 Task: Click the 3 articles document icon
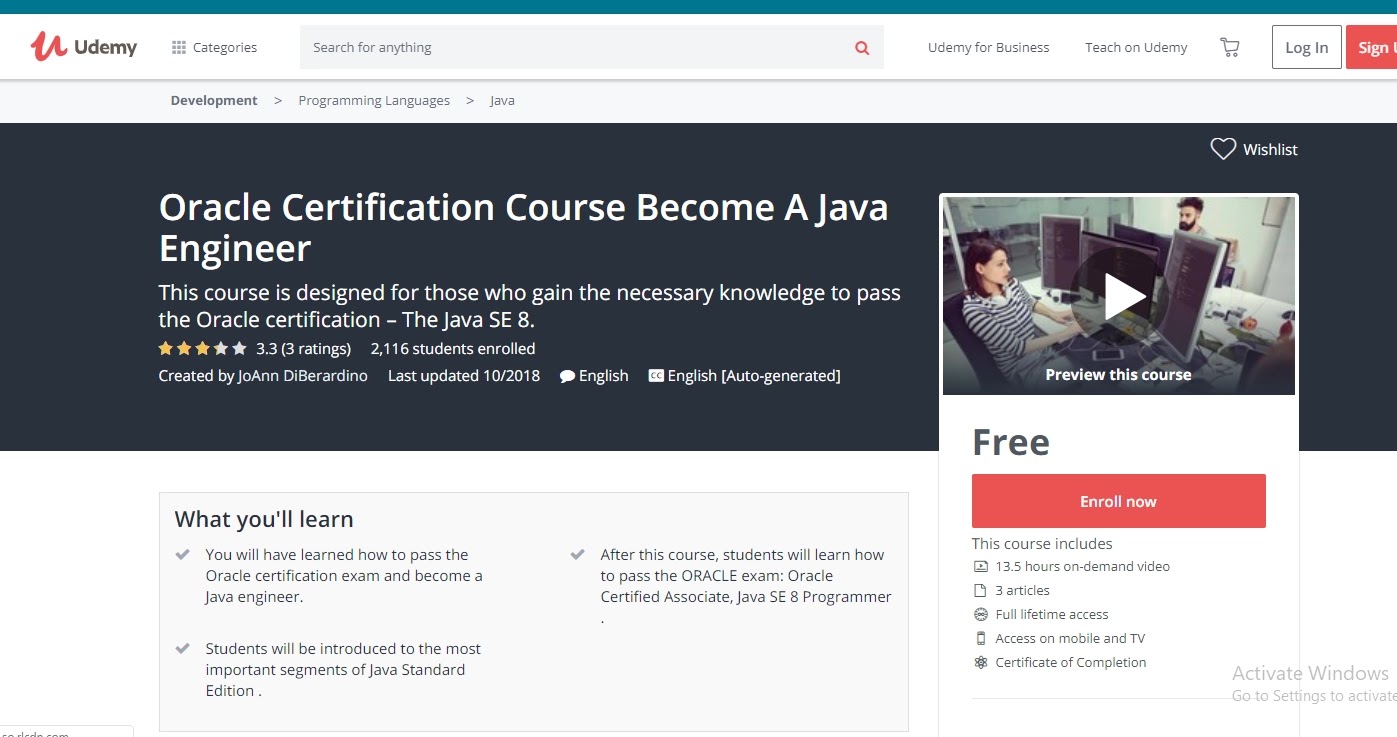click(x=980, y=590)
